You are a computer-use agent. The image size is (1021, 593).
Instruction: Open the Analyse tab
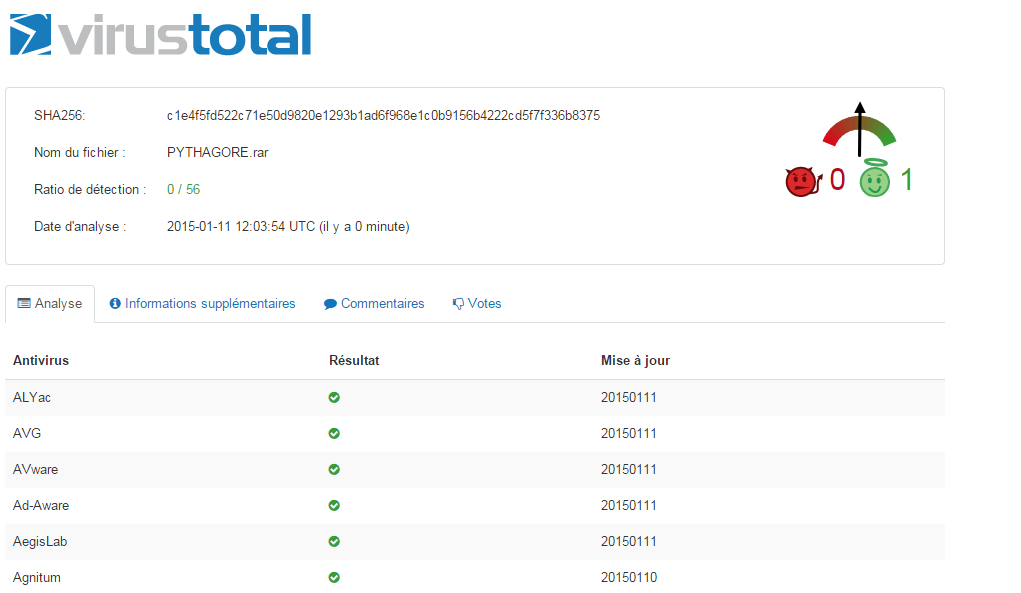pyautogui.click(x=50, y=303)
